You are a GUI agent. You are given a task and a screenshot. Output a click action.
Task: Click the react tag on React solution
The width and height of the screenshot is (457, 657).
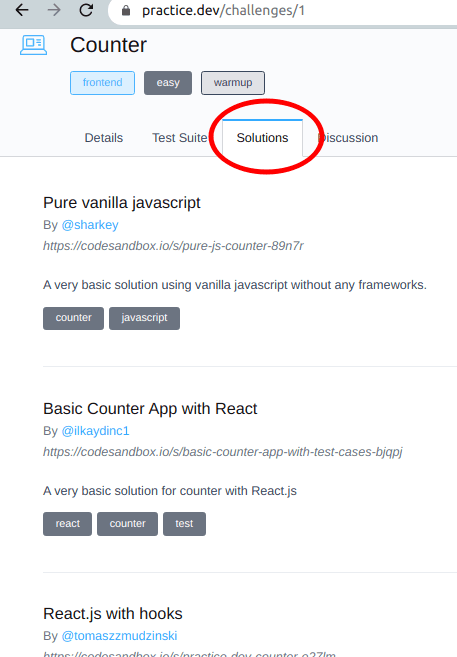(x=67, y=524)
